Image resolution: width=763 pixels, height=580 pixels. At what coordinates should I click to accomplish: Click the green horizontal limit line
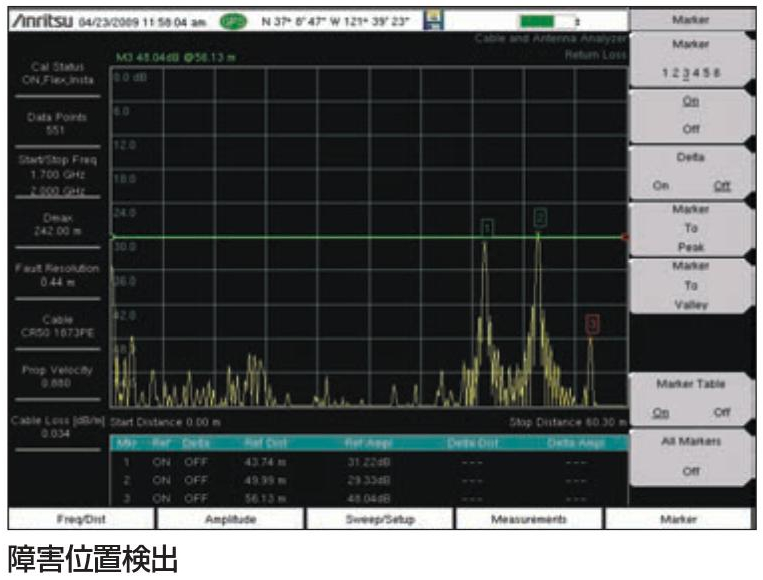[x=300, y=237]
